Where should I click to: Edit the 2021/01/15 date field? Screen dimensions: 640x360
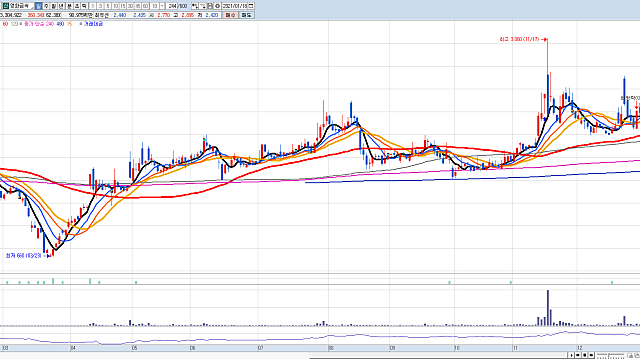click(235, 6)
